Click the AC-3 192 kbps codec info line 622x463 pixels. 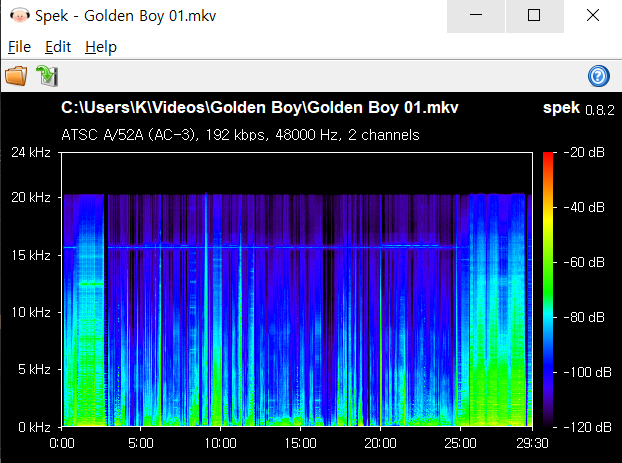click(x=240, y=135)
